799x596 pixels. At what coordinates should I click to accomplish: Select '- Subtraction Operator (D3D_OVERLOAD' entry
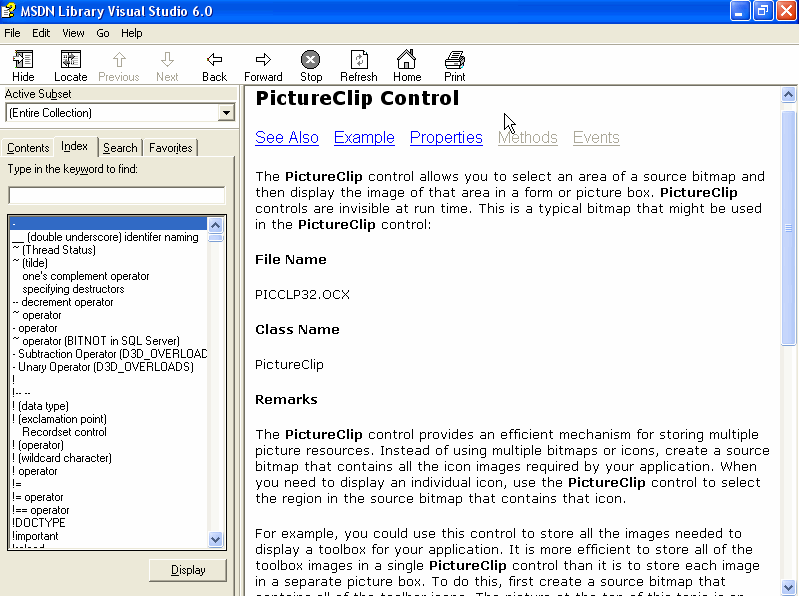click(109, 354)
